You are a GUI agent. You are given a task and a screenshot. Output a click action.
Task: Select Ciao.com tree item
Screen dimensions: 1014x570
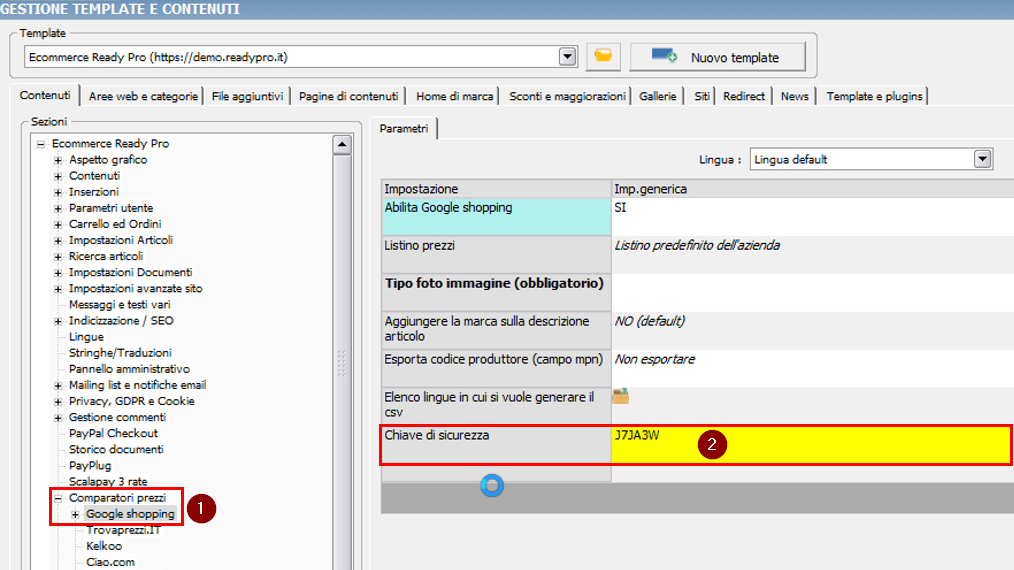110,562
